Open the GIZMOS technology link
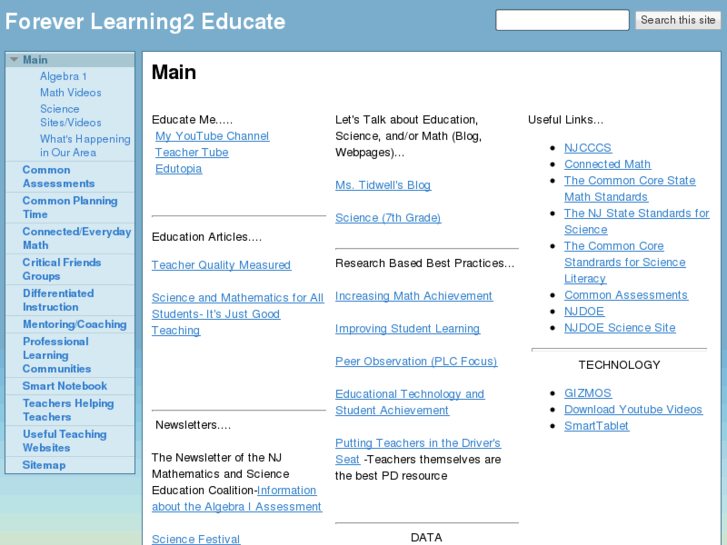This screenshot has height=545, width=727. point(588,393)
